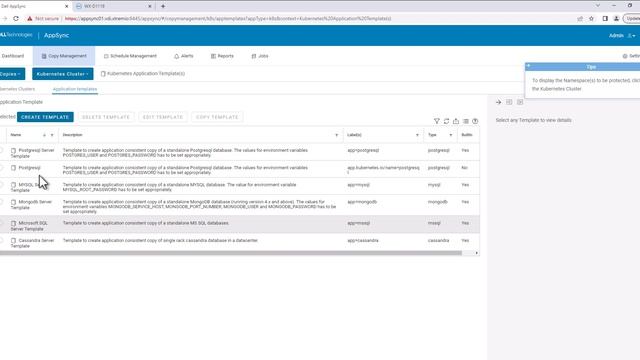This screenshot has height=360, width=640.
Task: Click the middle layout icon in the details pane
Action: click(x=509, y=102)
